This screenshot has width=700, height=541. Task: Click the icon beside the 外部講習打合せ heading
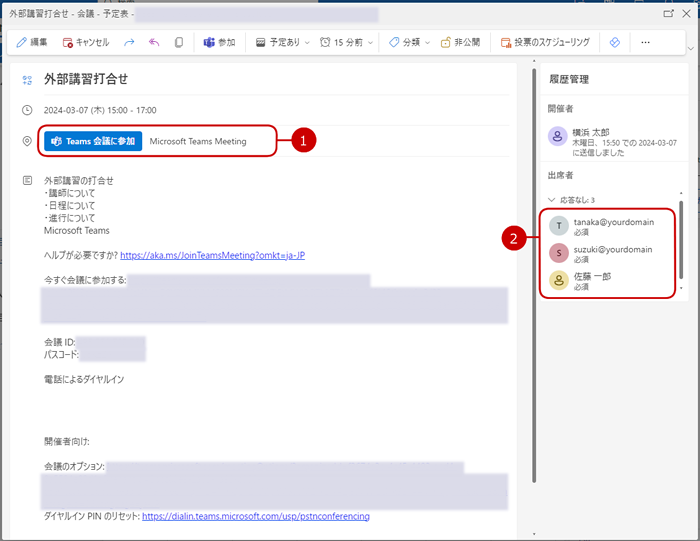(x=27, y=80)
